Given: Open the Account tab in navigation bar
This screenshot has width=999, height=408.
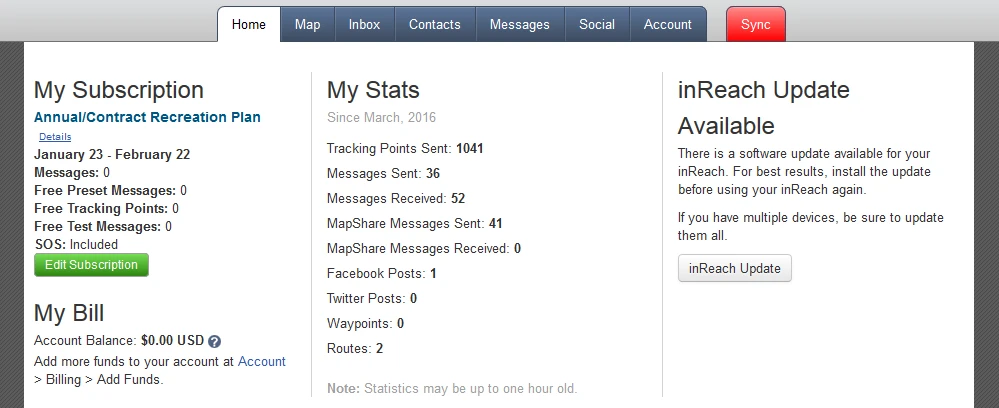Looking at the screenshot, I should (x=667, y=24).
